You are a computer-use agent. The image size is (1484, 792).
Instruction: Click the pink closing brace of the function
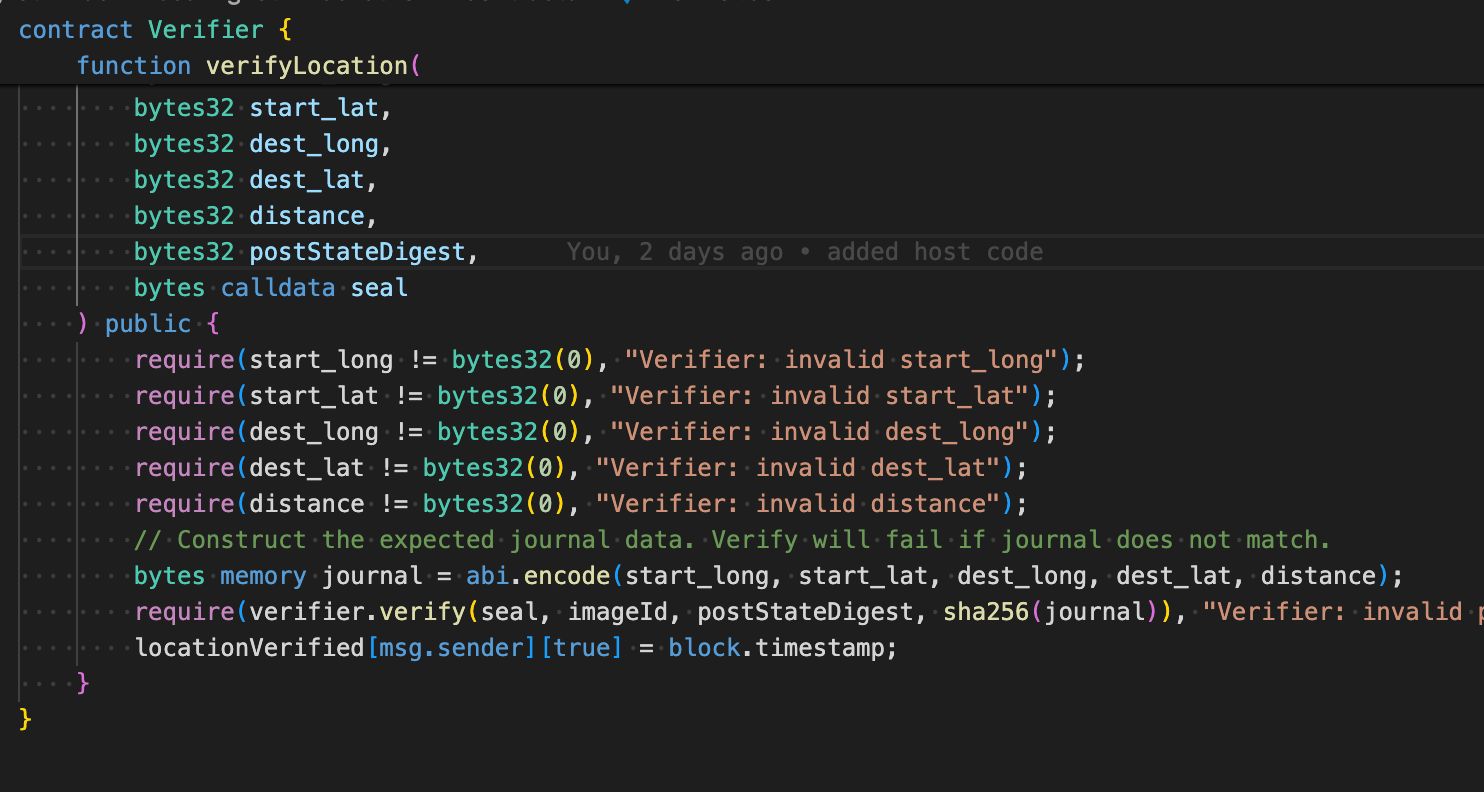coord(84,684)
